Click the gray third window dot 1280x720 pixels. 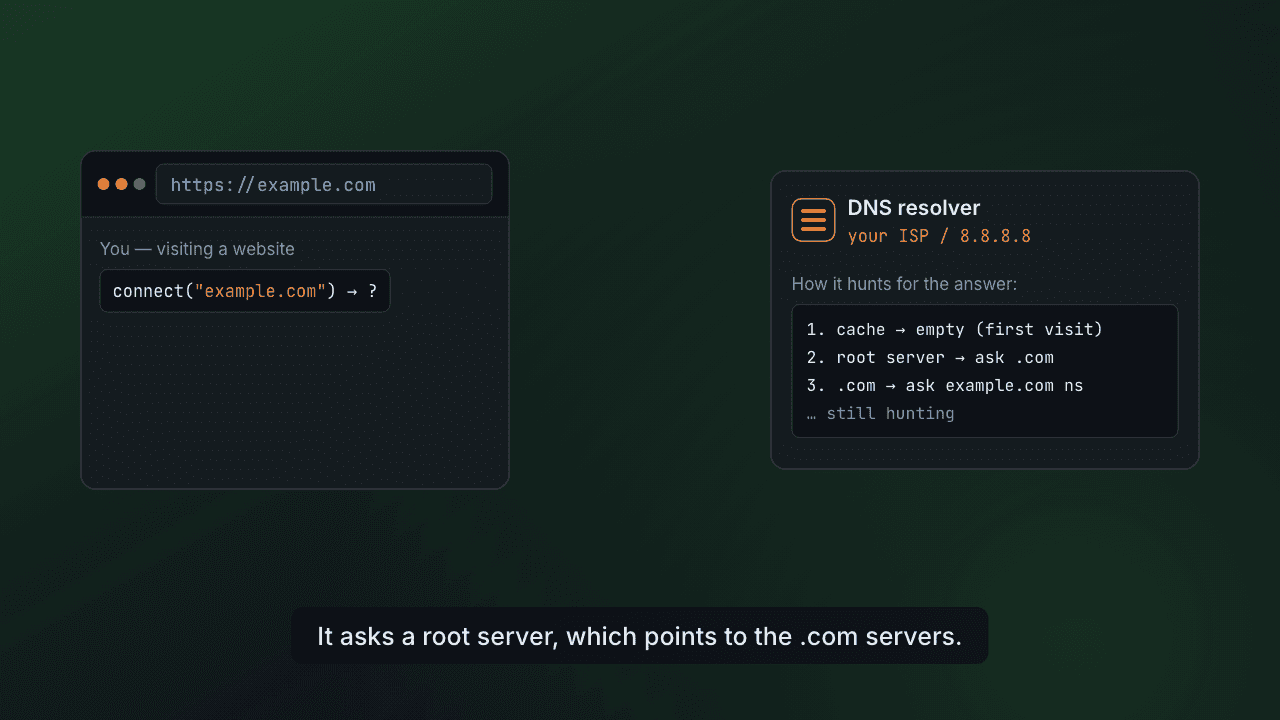point(139,184)
